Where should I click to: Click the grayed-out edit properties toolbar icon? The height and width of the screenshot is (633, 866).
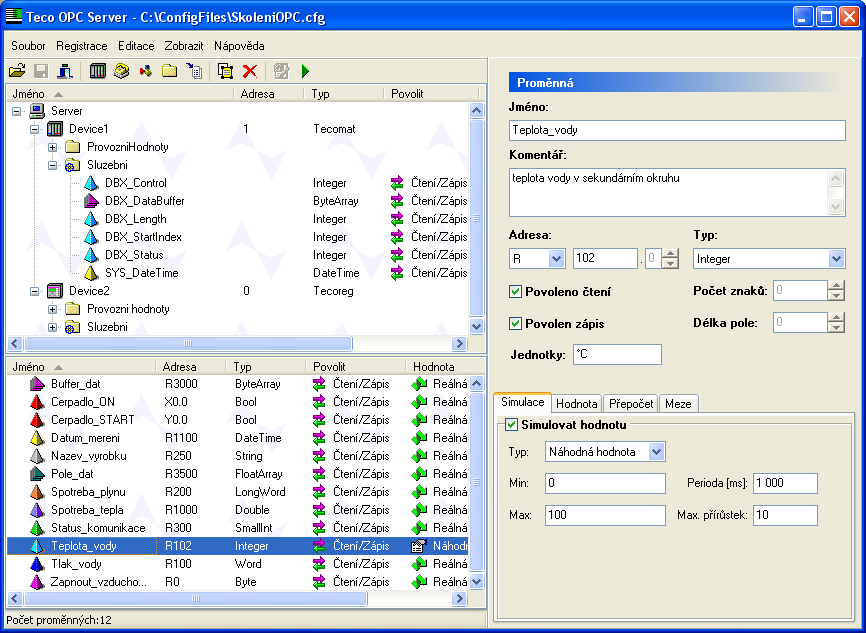point(282,71)
